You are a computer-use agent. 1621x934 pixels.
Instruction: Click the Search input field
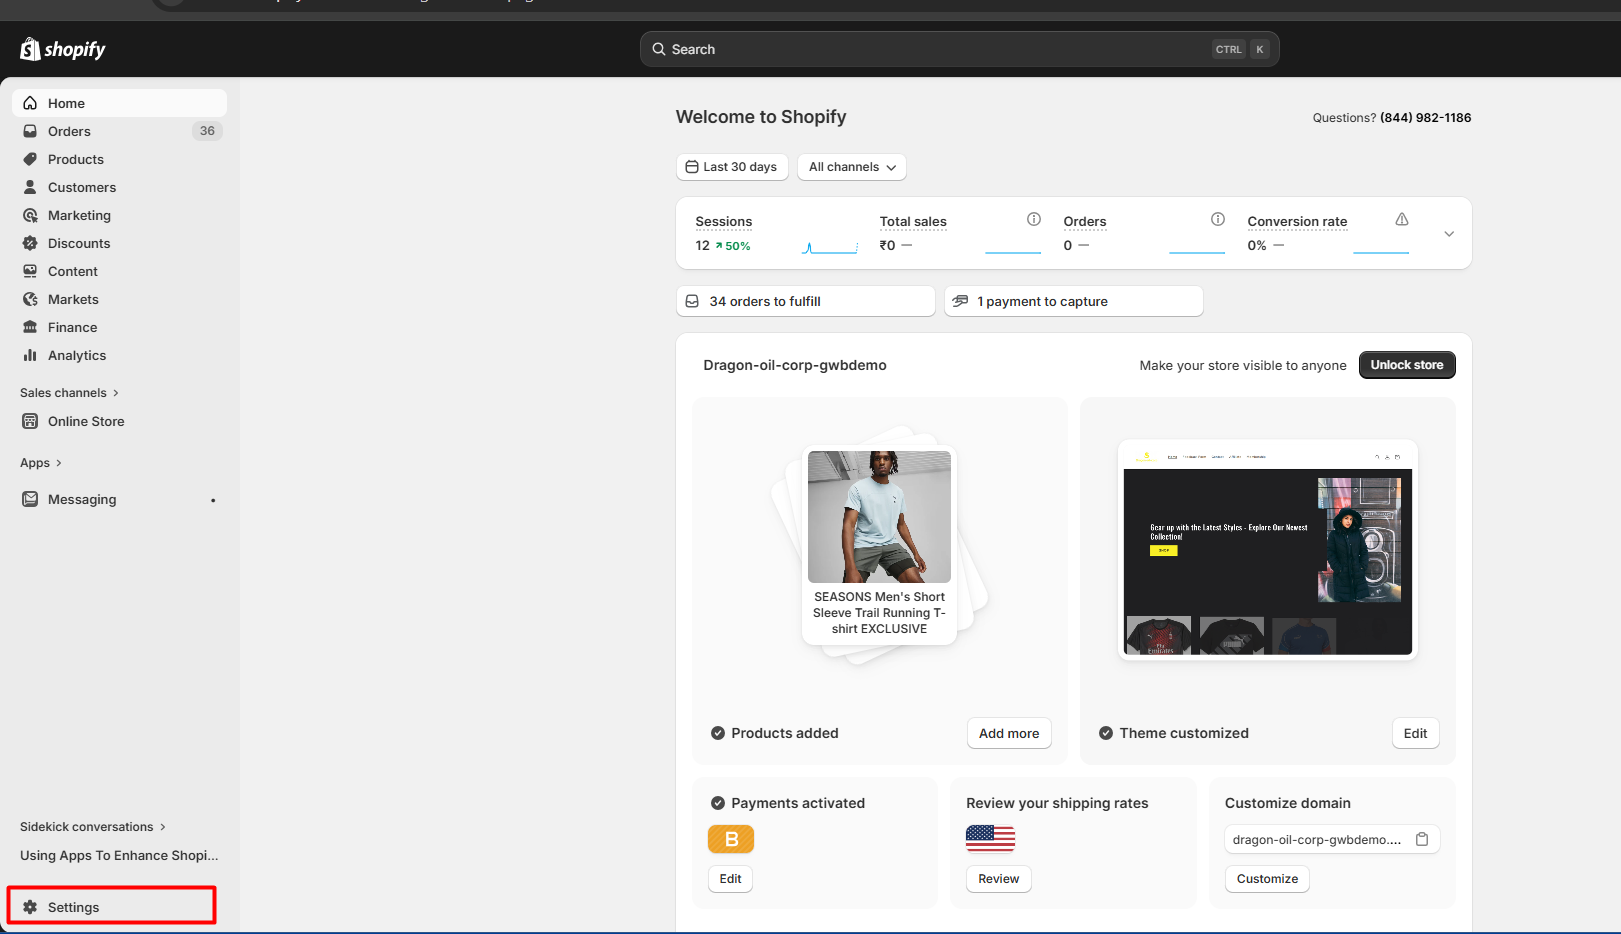pos(940,49)
